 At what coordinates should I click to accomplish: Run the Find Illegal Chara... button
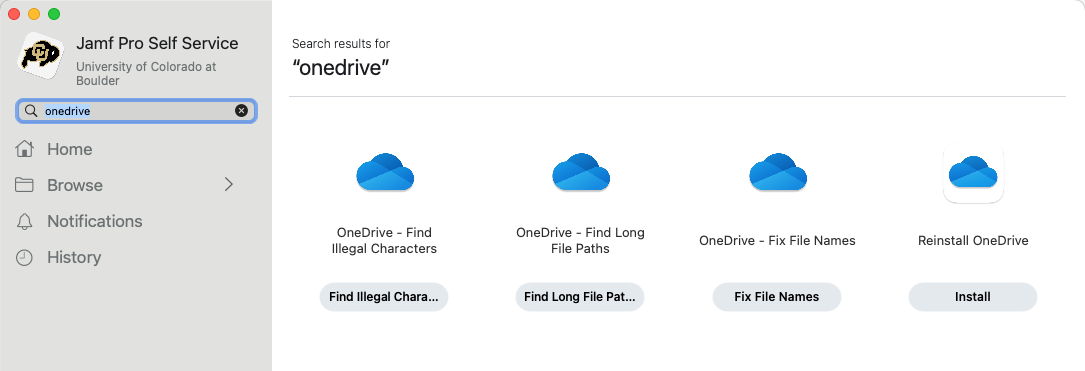tap(384, 297)
